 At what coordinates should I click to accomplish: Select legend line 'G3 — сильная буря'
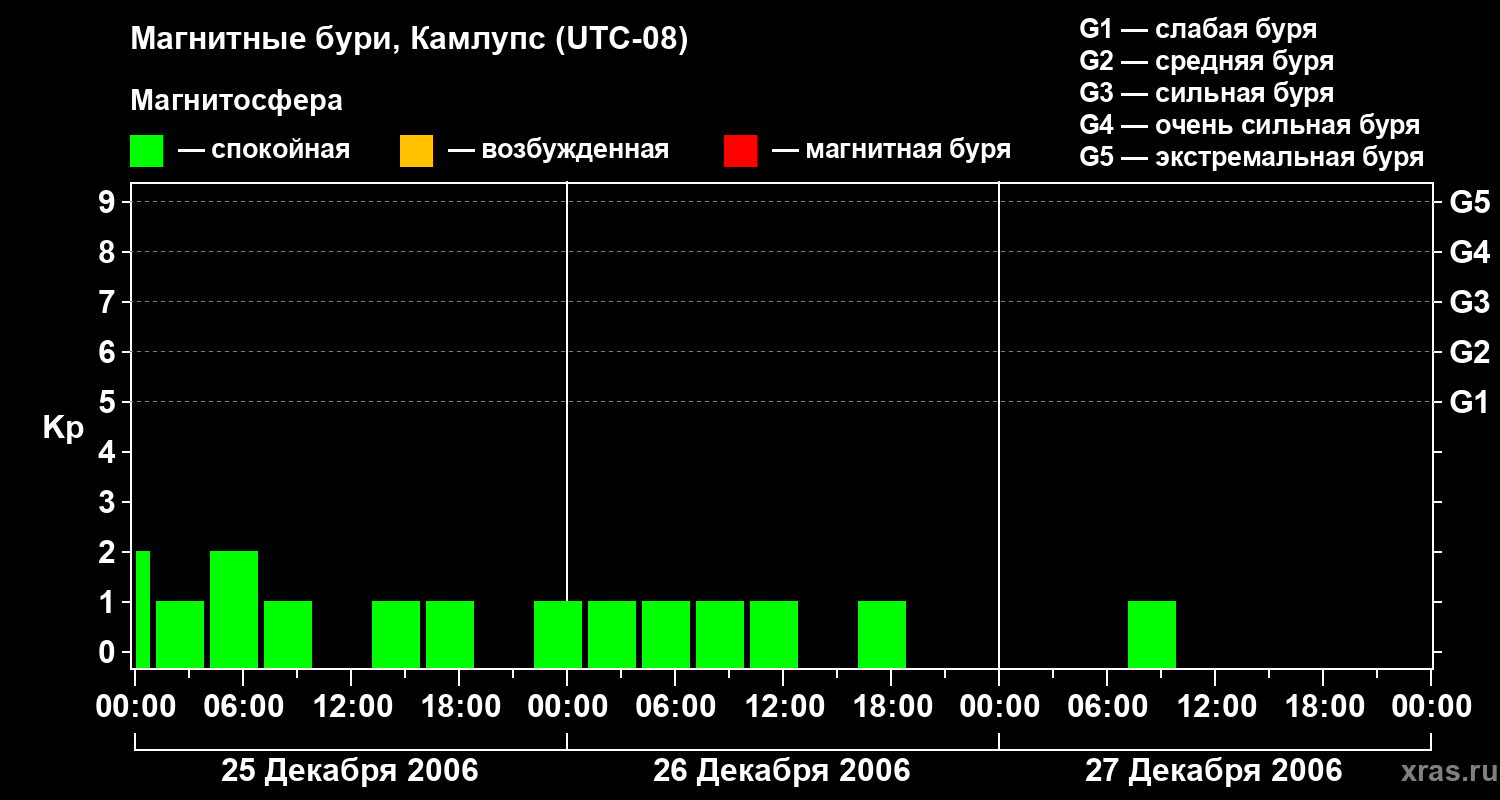(1206, 93)
